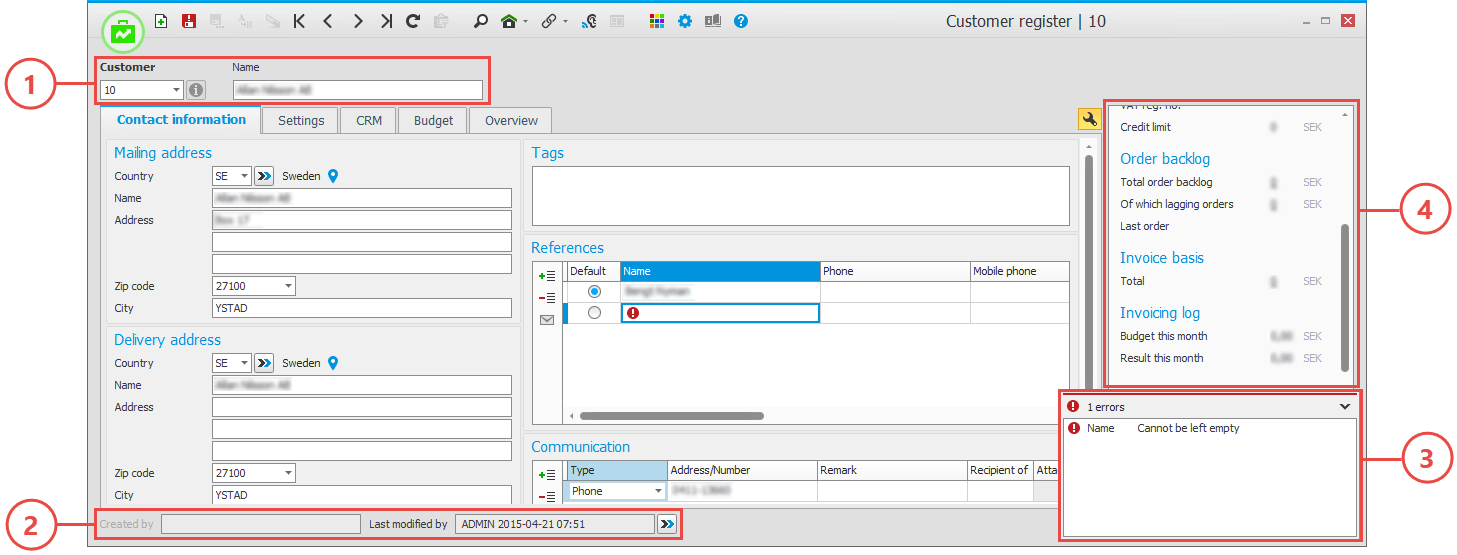Open Delivery address Country dropdown
This screenshot has height=555, width=1457.
245,363
